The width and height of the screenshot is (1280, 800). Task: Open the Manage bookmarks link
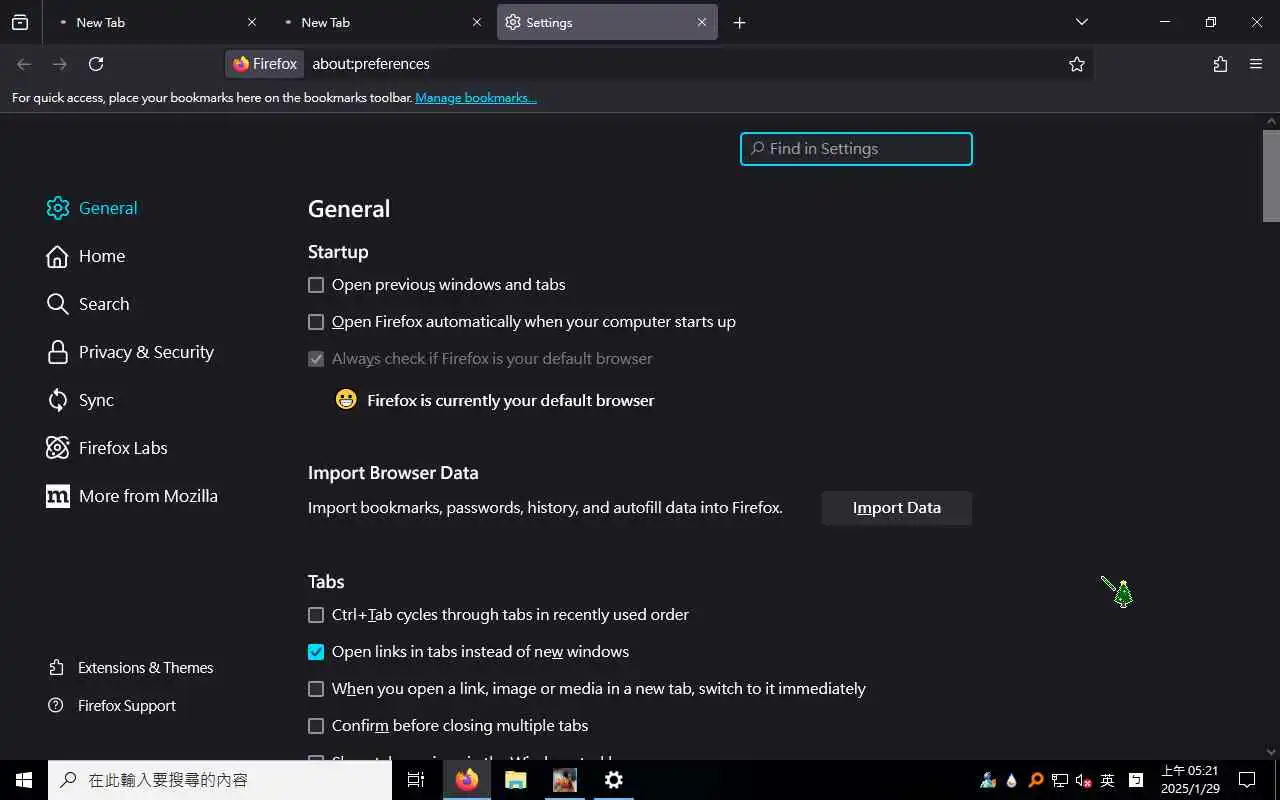(476, 98)
